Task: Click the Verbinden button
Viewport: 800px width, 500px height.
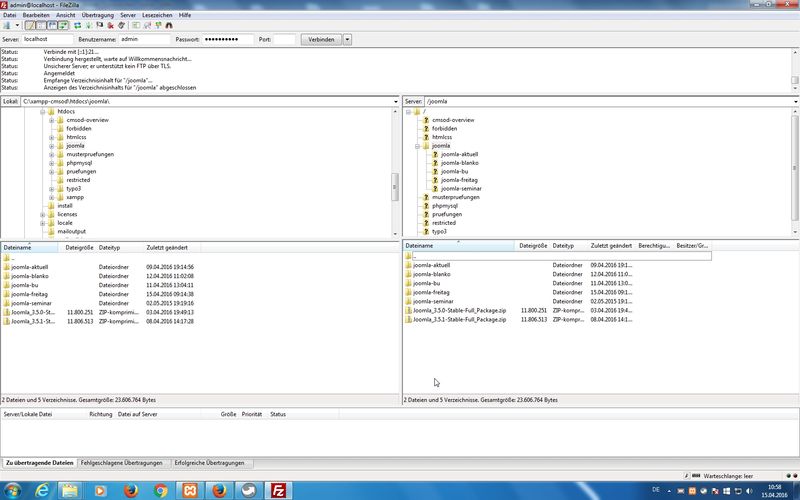Action: click(321, 39)
